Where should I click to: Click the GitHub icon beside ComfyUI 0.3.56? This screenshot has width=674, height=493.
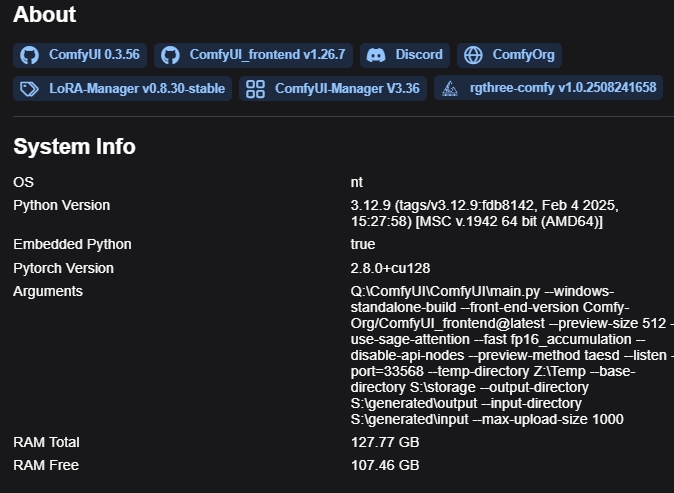tap(30, 55)
